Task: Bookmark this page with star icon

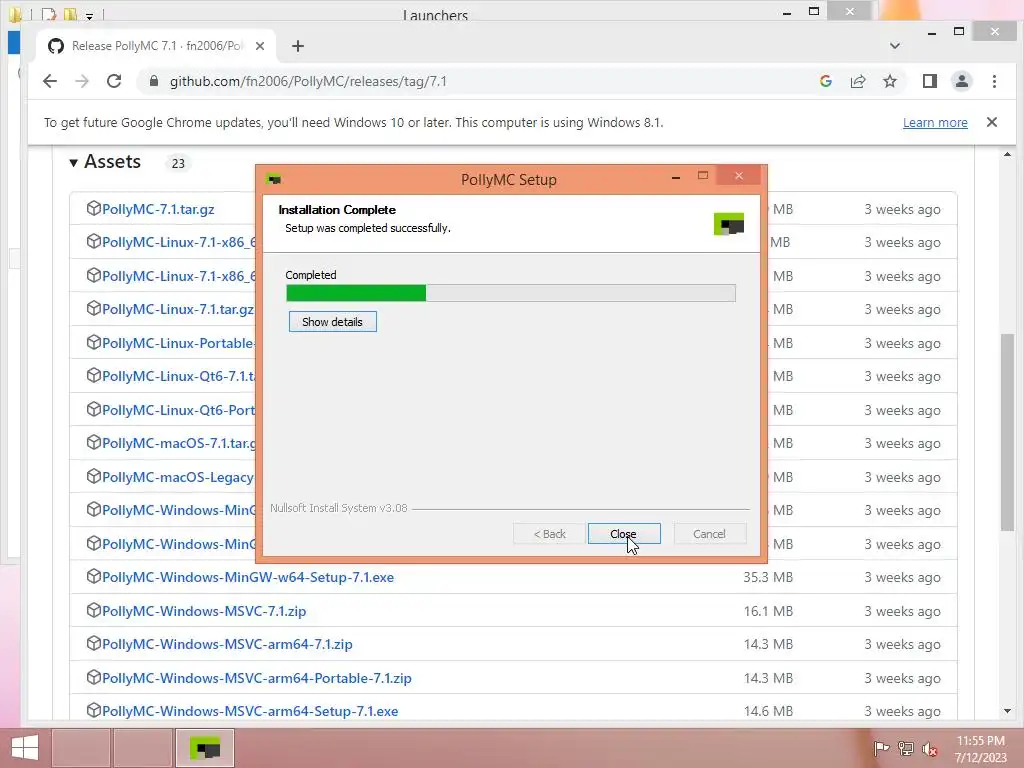Action: click(x=889, y=81)
